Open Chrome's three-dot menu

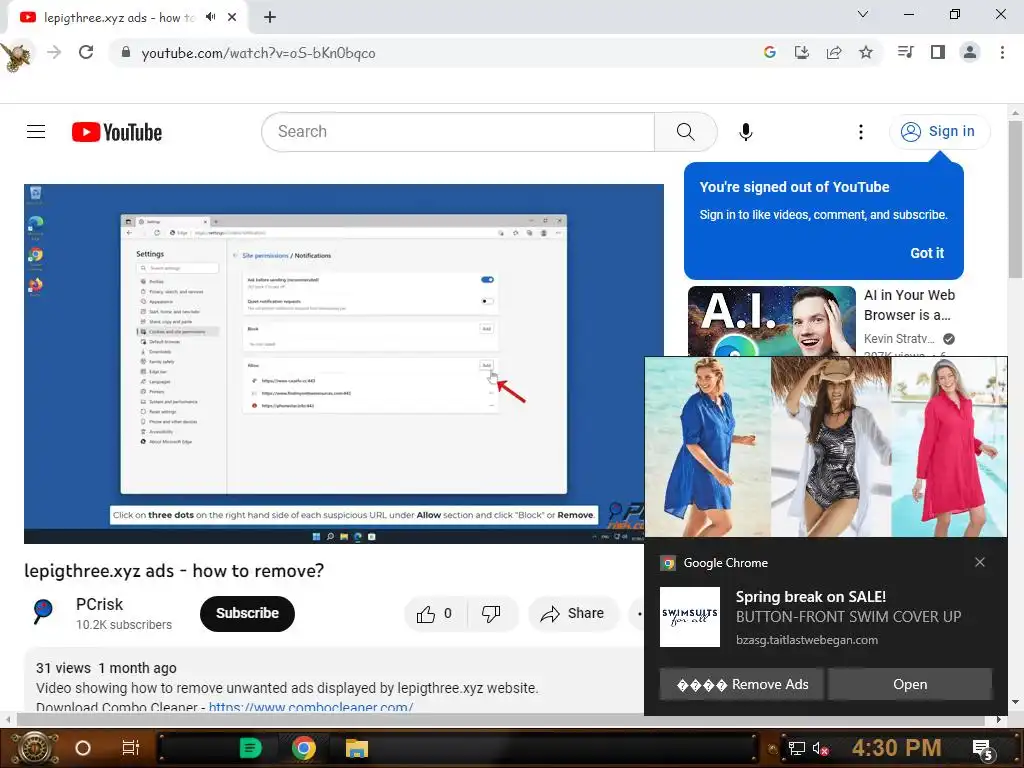click(1002, 52)
